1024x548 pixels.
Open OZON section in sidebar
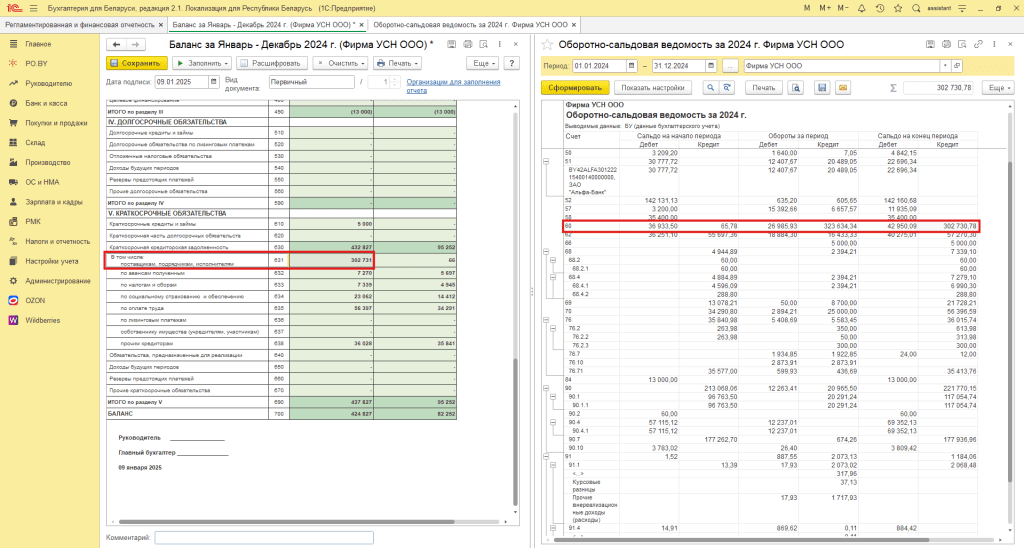coord(35,300)
